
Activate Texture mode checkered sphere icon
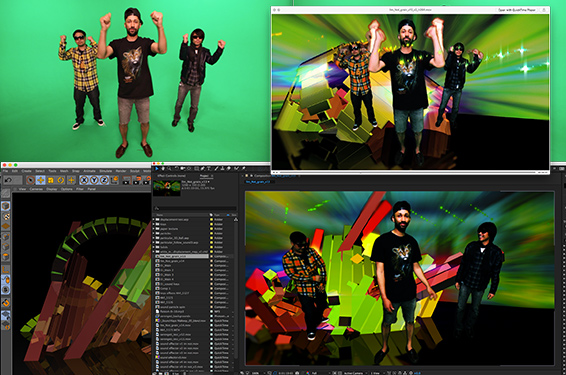tap(5, 216)
